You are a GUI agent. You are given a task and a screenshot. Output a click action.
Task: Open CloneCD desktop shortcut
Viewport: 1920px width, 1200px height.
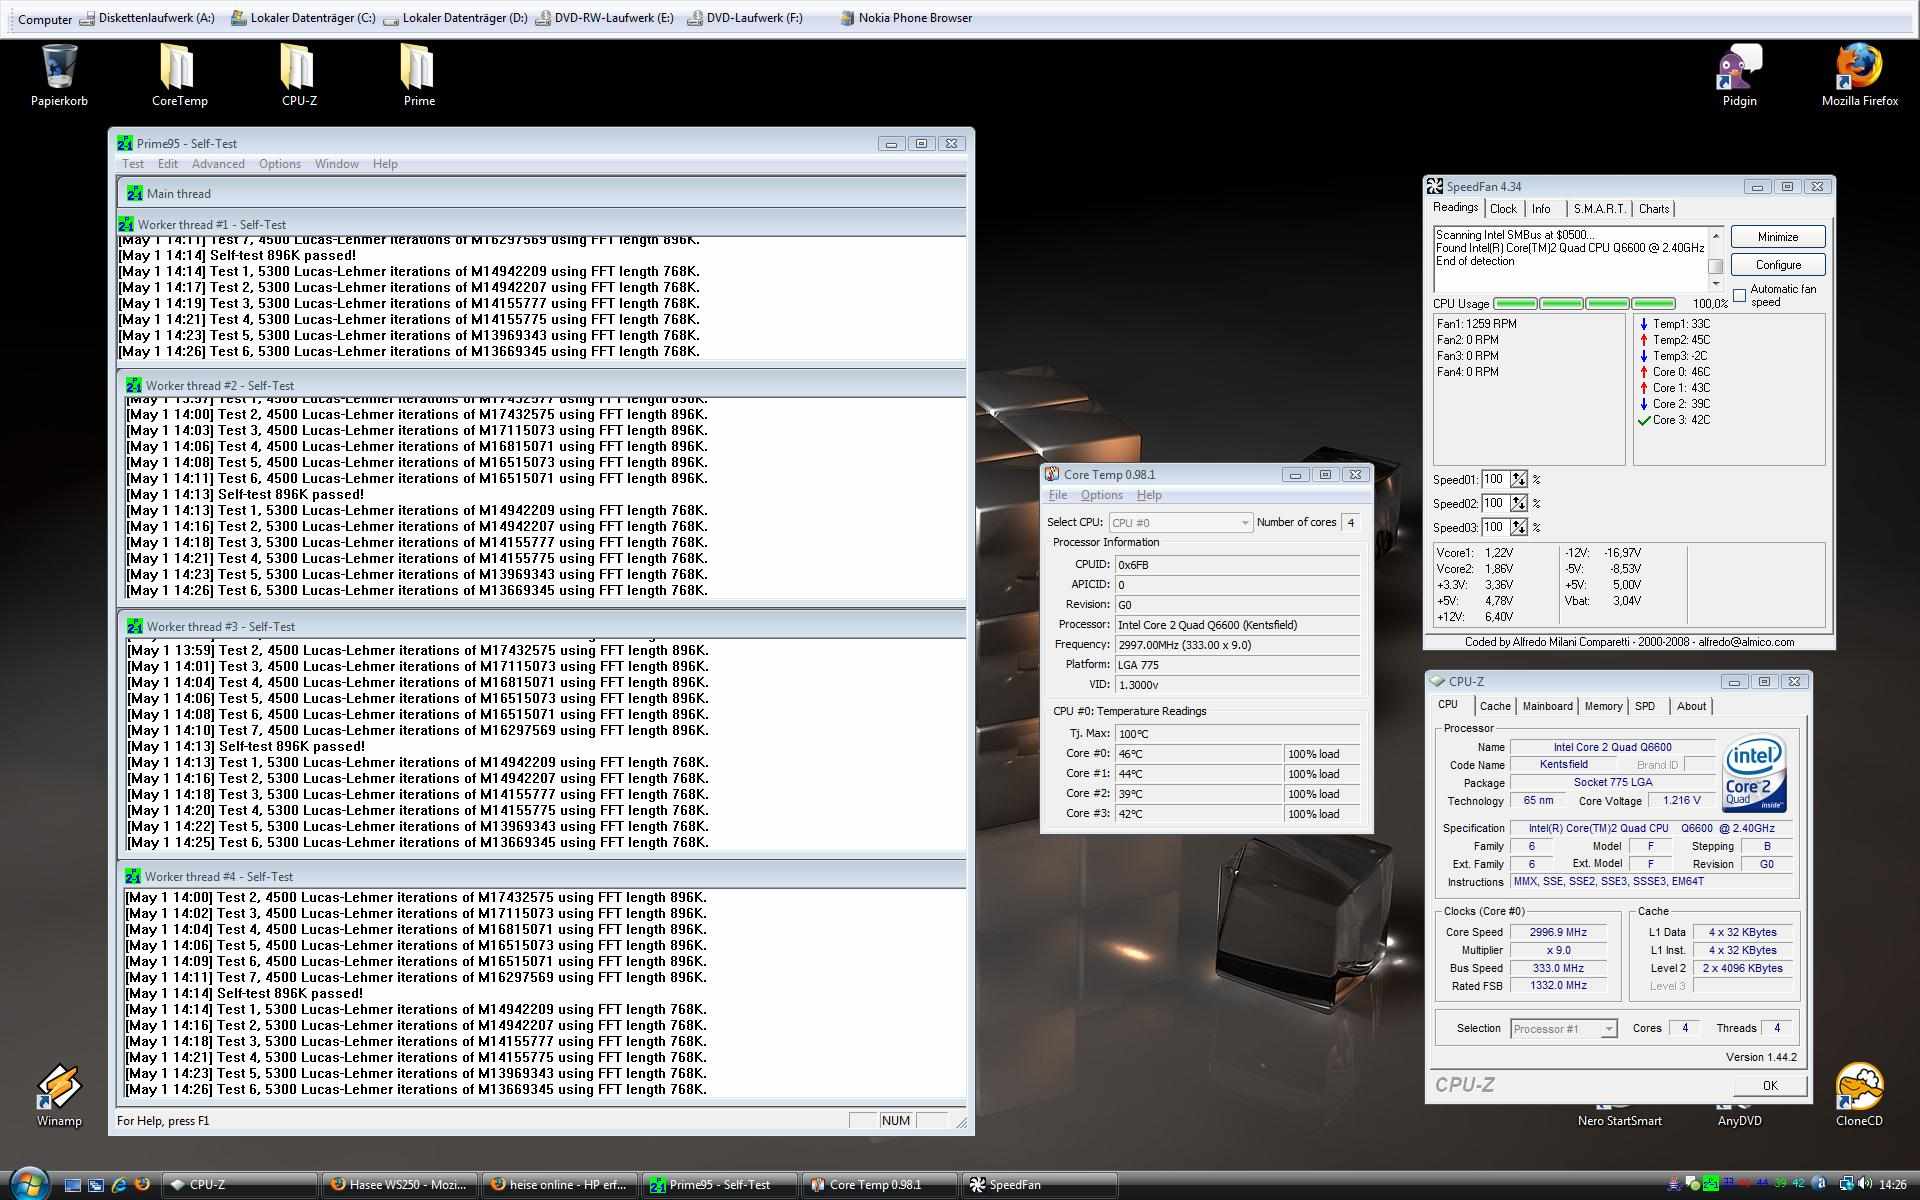click(1859, 1092)
